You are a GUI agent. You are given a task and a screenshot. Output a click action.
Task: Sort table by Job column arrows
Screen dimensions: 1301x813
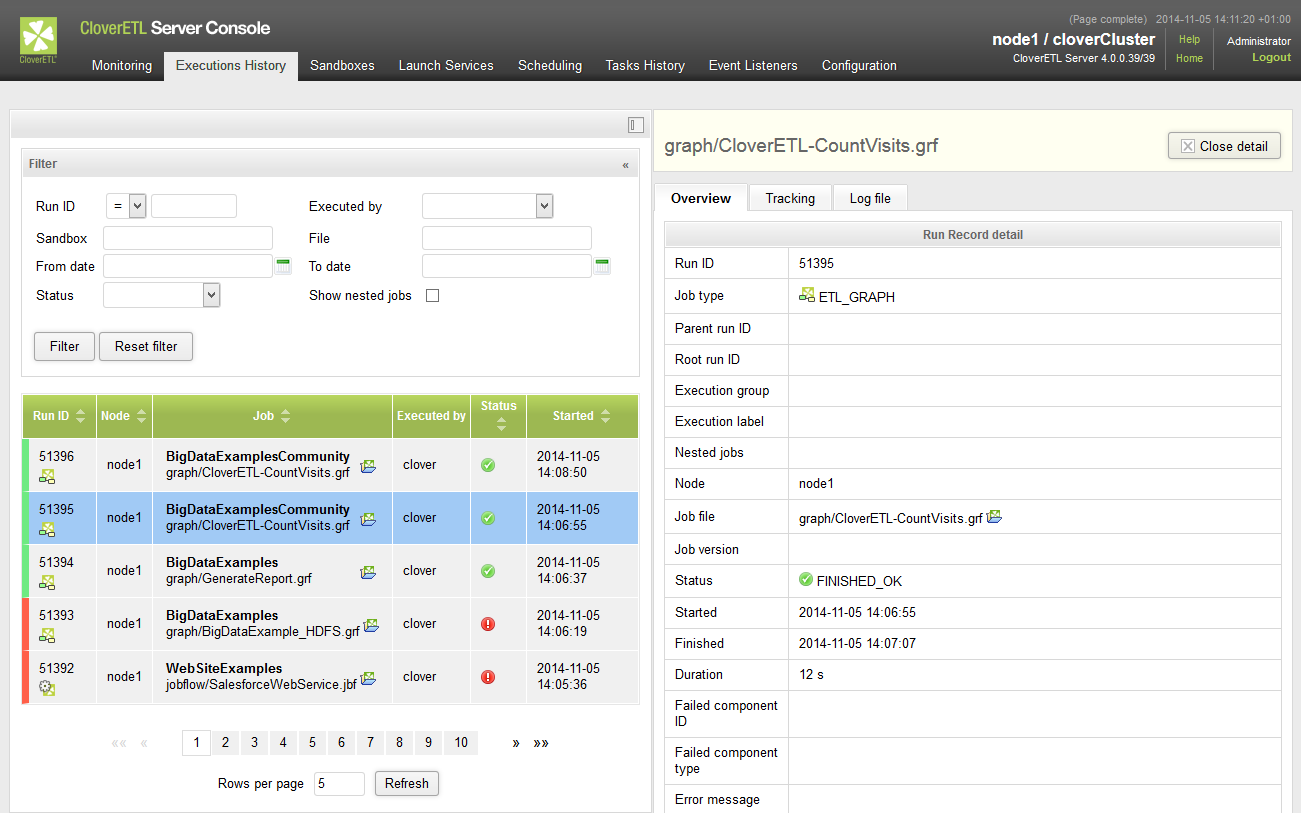pos(285,416)
